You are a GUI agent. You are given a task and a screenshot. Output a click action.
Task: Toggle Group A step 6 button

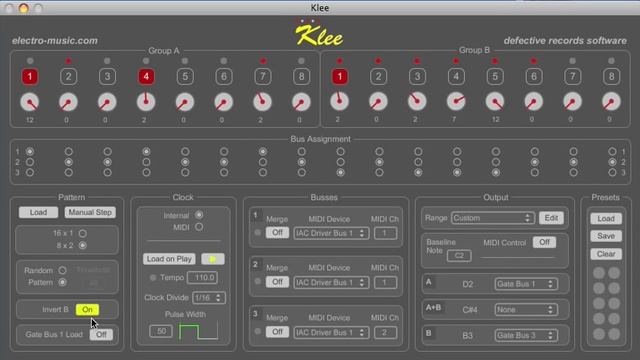pos(224,76)
